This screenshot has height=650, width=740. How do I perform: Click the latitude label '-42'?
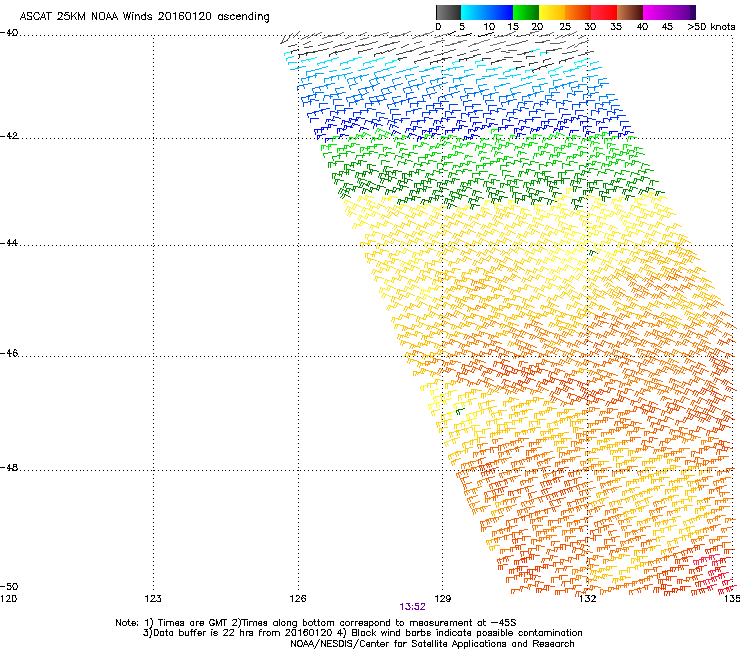9,136
